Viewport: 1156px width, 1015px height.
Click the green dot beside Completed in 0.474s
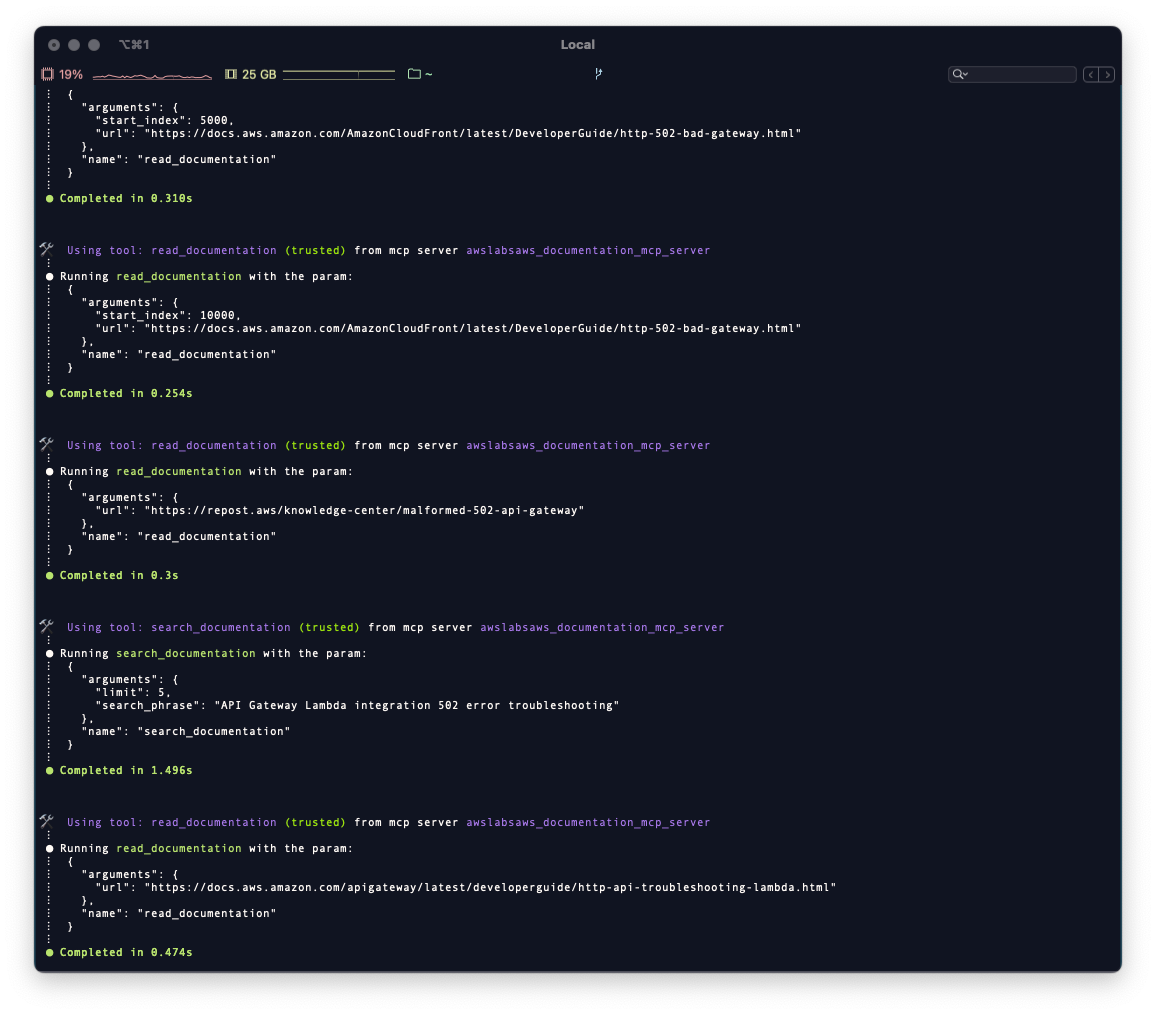49,952
